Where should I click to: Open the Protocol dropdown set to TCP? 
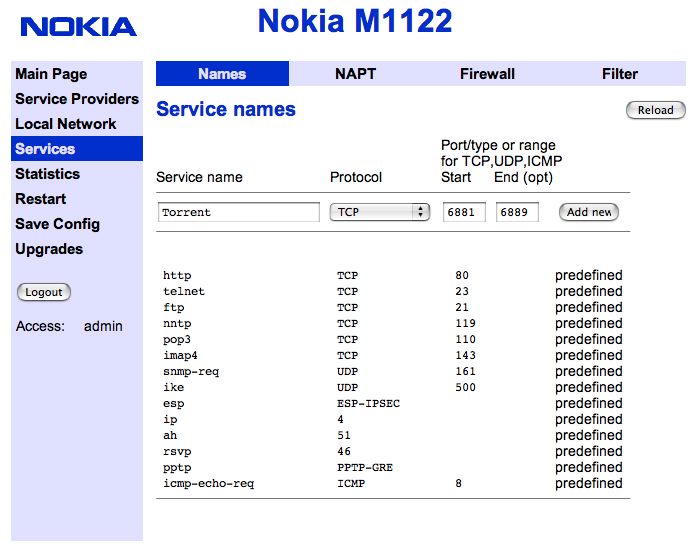(379, 212)
